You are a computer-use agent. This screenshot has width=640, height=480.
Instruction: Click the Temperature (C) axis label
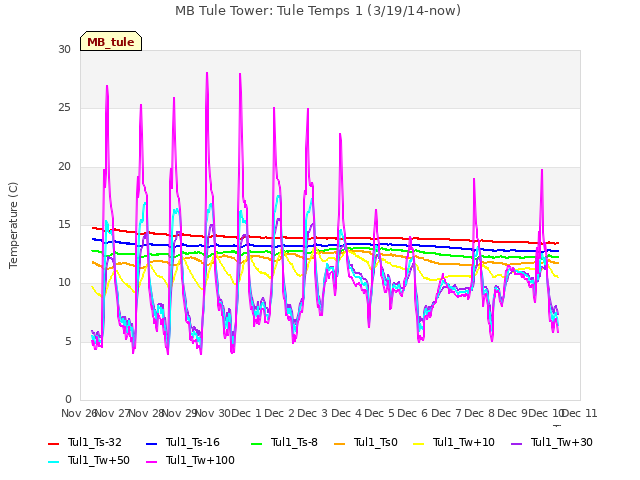click(13, 225)
